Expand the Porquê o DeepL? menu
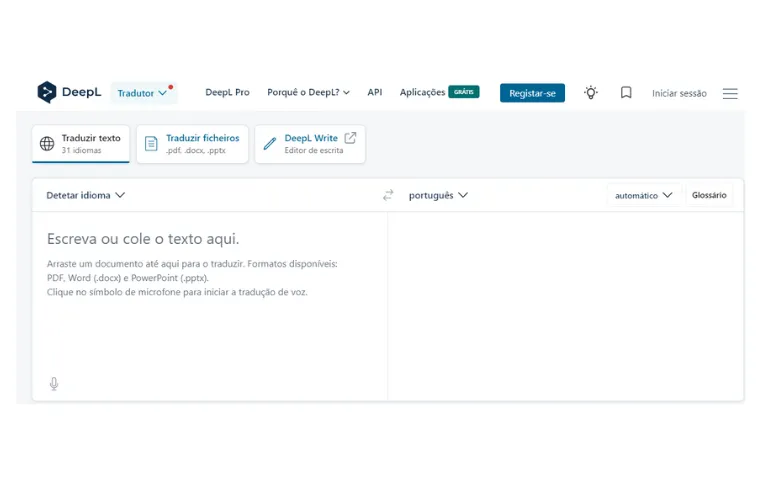The image size is (760, 495). tap(308, 92)
